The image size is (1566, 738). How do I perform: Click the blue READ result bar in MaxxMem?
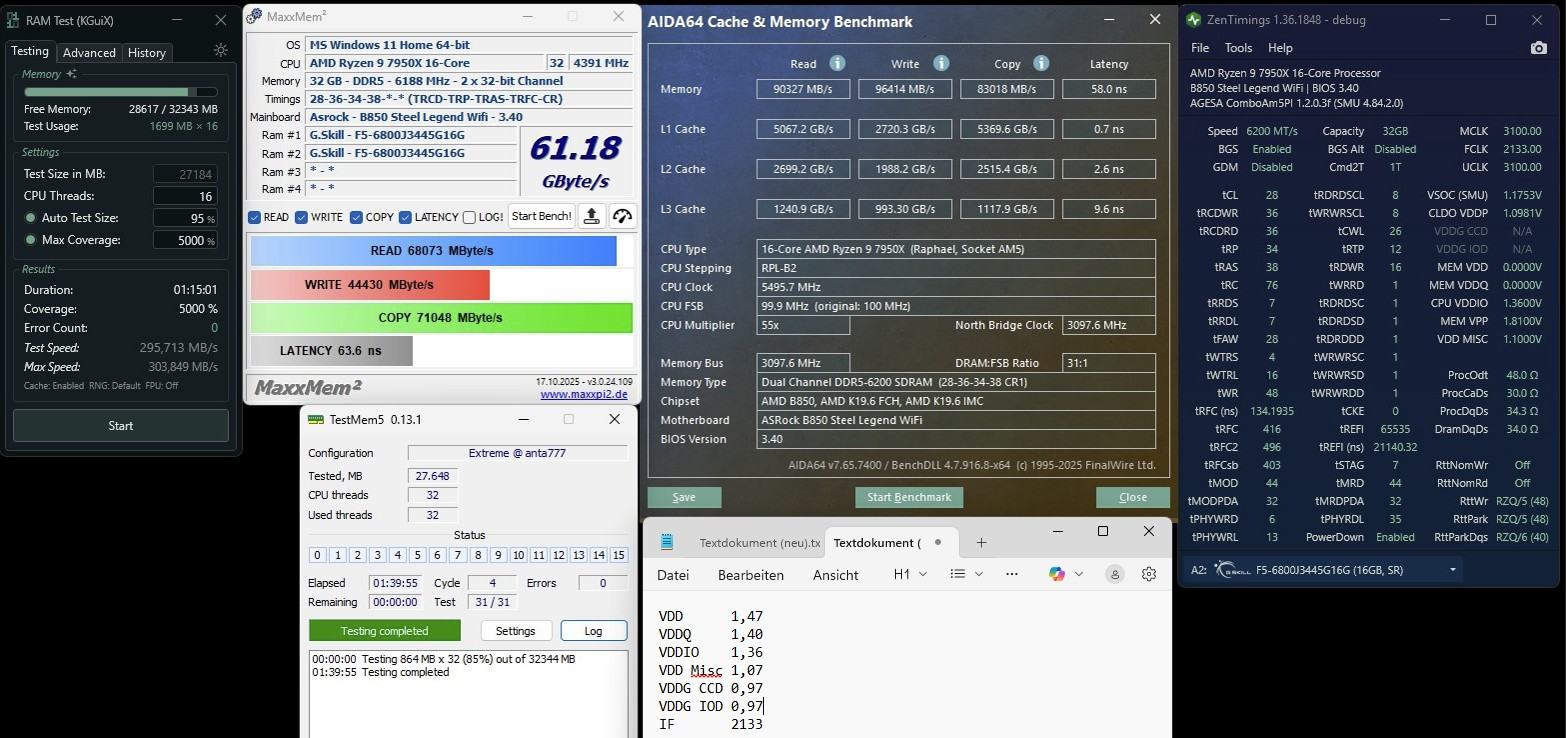coord(433,250)
